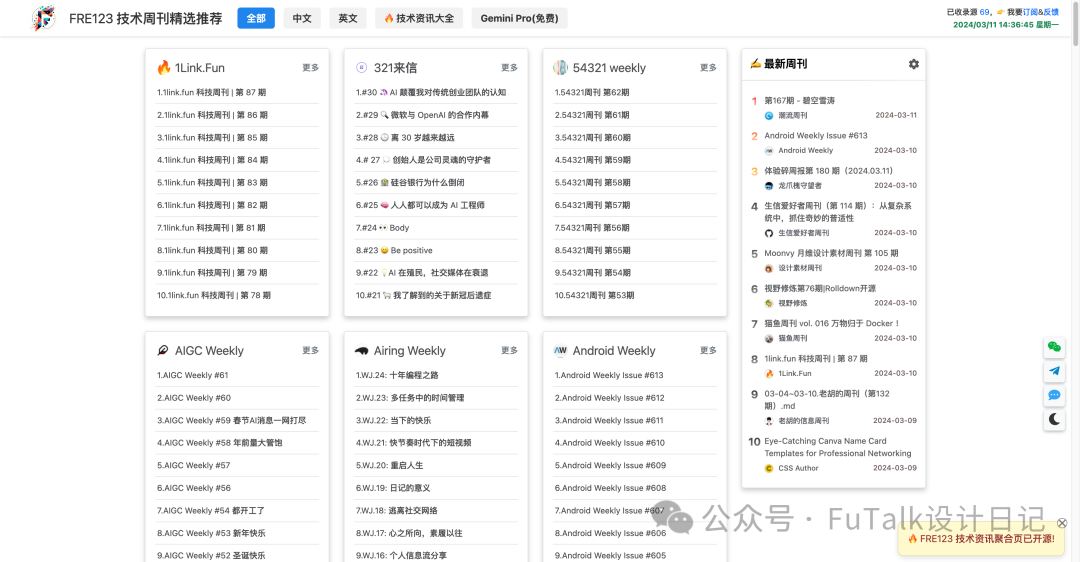The width and height of the screenshot is (1080, 562).
Task: Open the WeChat floating icon
Action: 1054,347
